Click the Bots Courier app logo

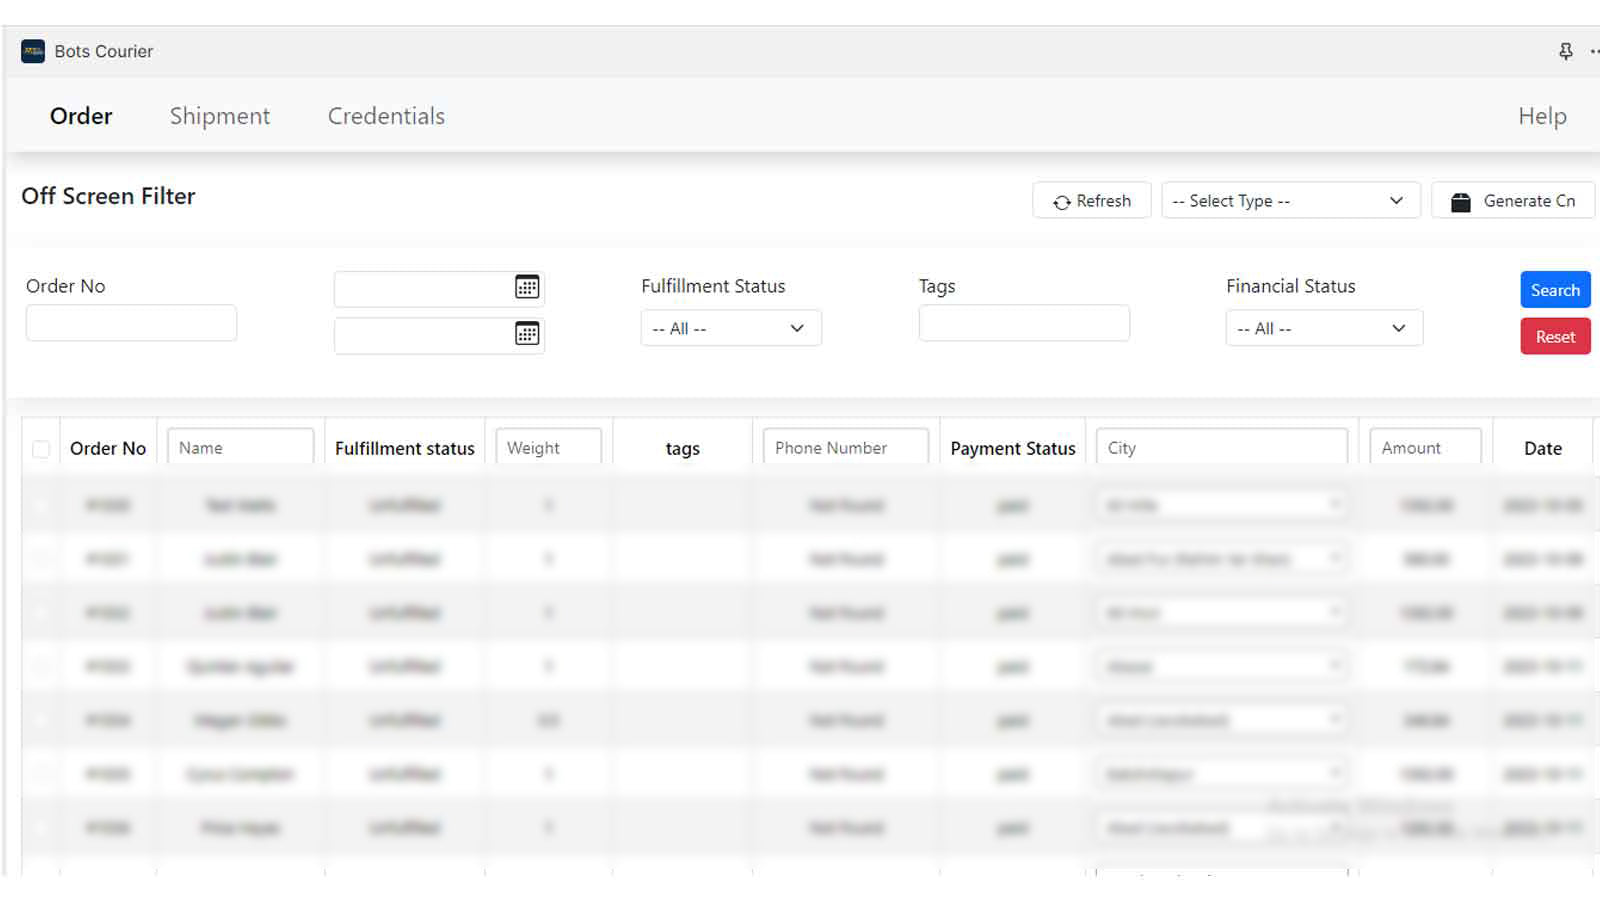coord(33,51)
